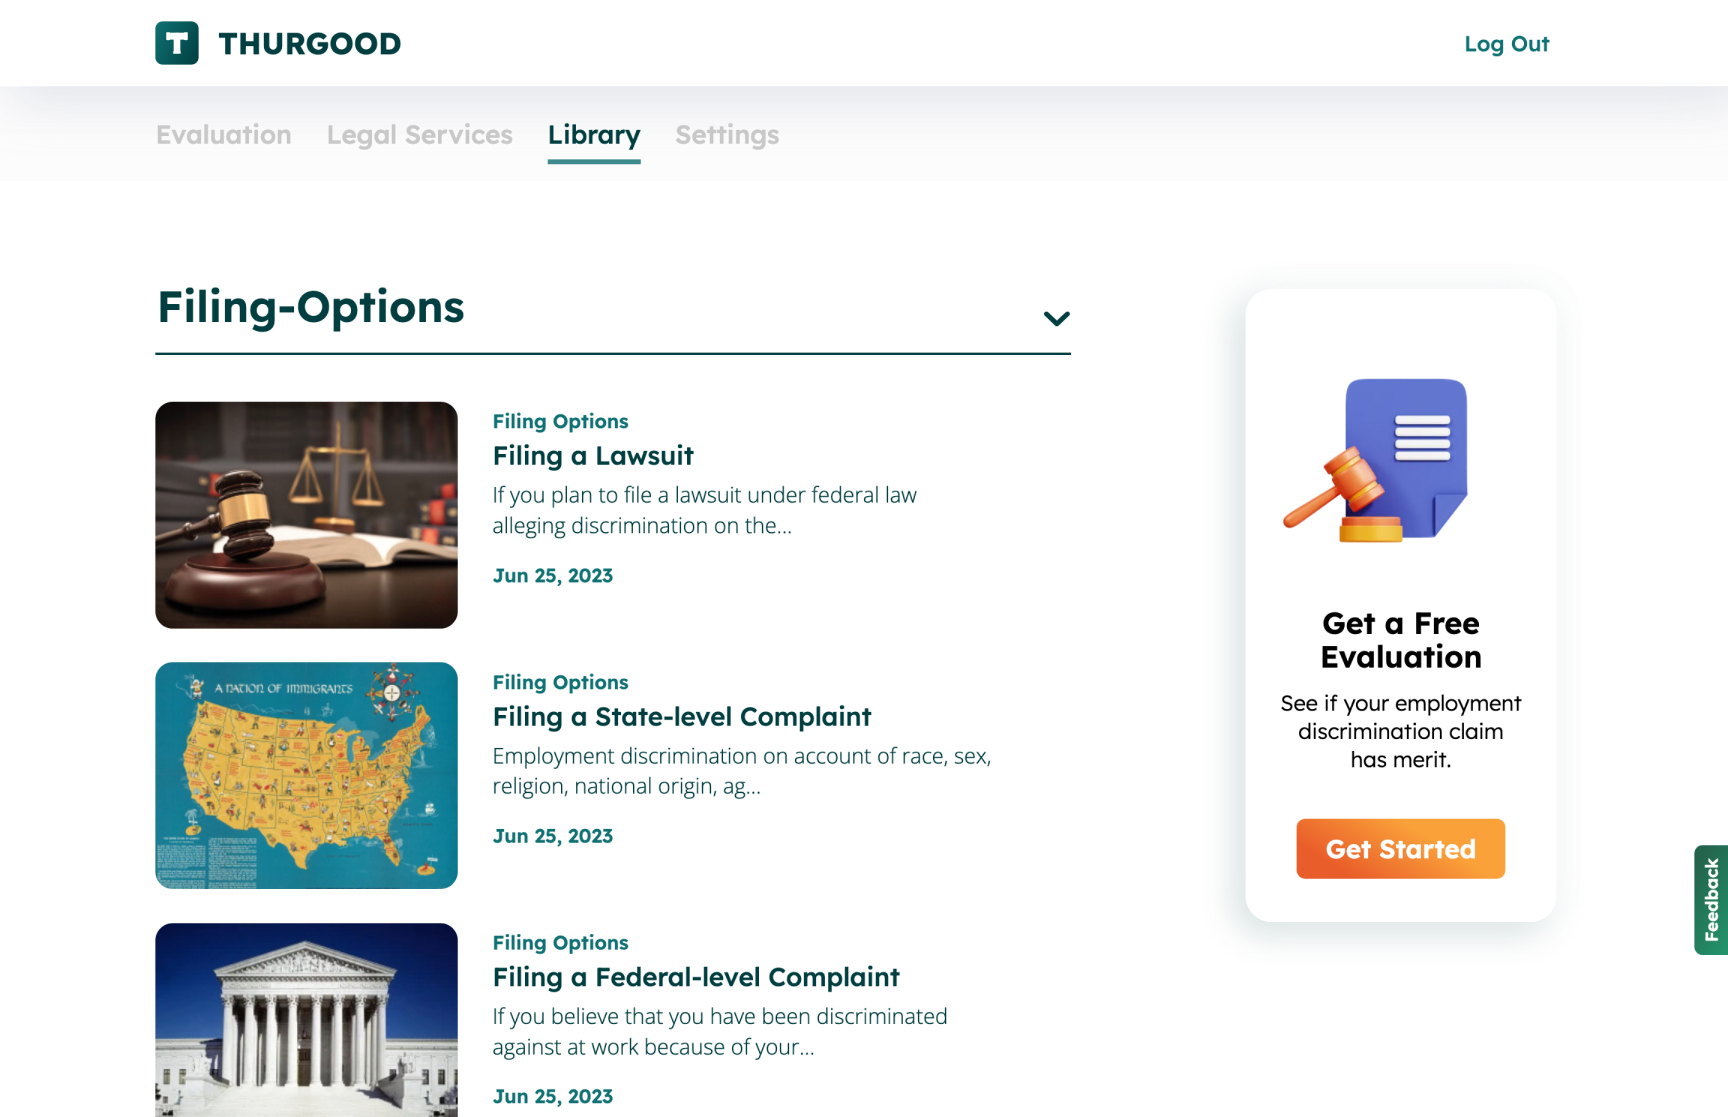This screenshot has height=1117, width=1728.
Task: Open the Filing a Lawsuit article
Action: pyautogui.click(x=593, y=456)
